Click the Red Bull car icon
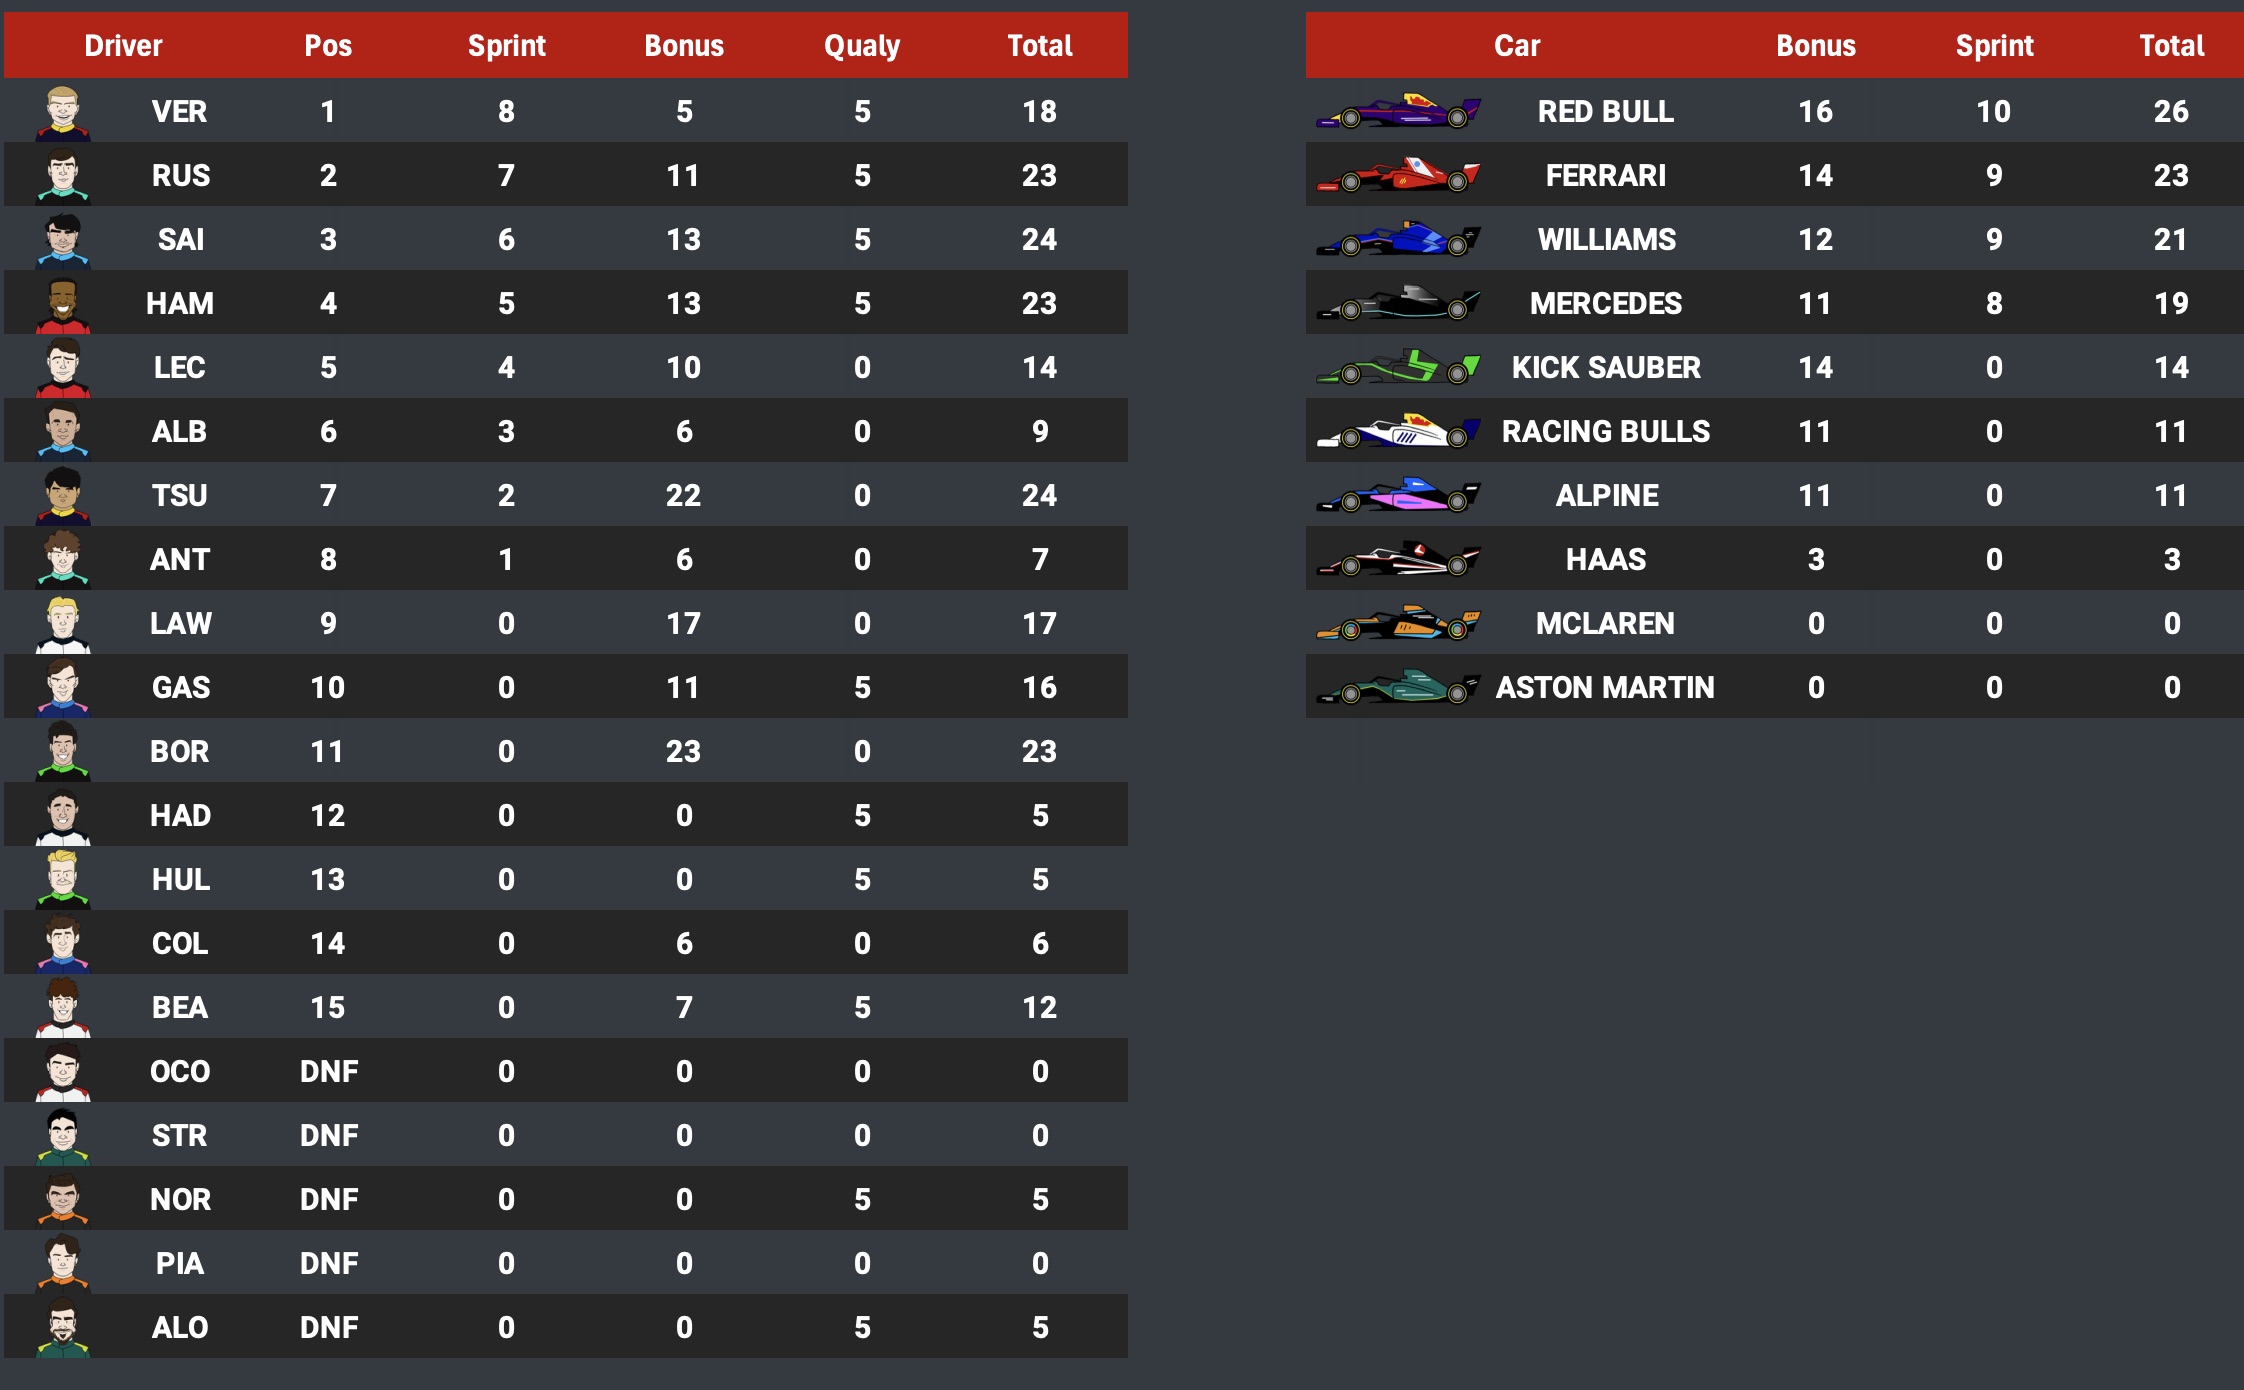The height and width of the screenshot is (1390, 2244). coord(1398,112)
